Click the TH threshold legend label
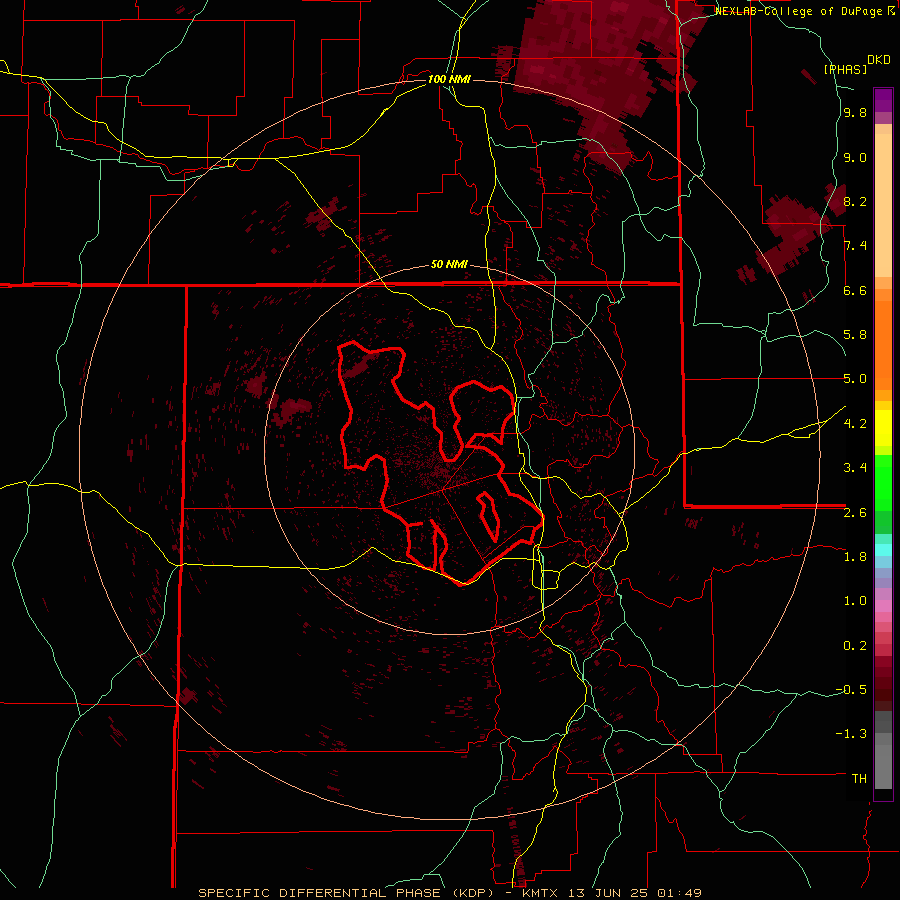The height and width of the screenshot is (900, 900). (x=859, y=779)
